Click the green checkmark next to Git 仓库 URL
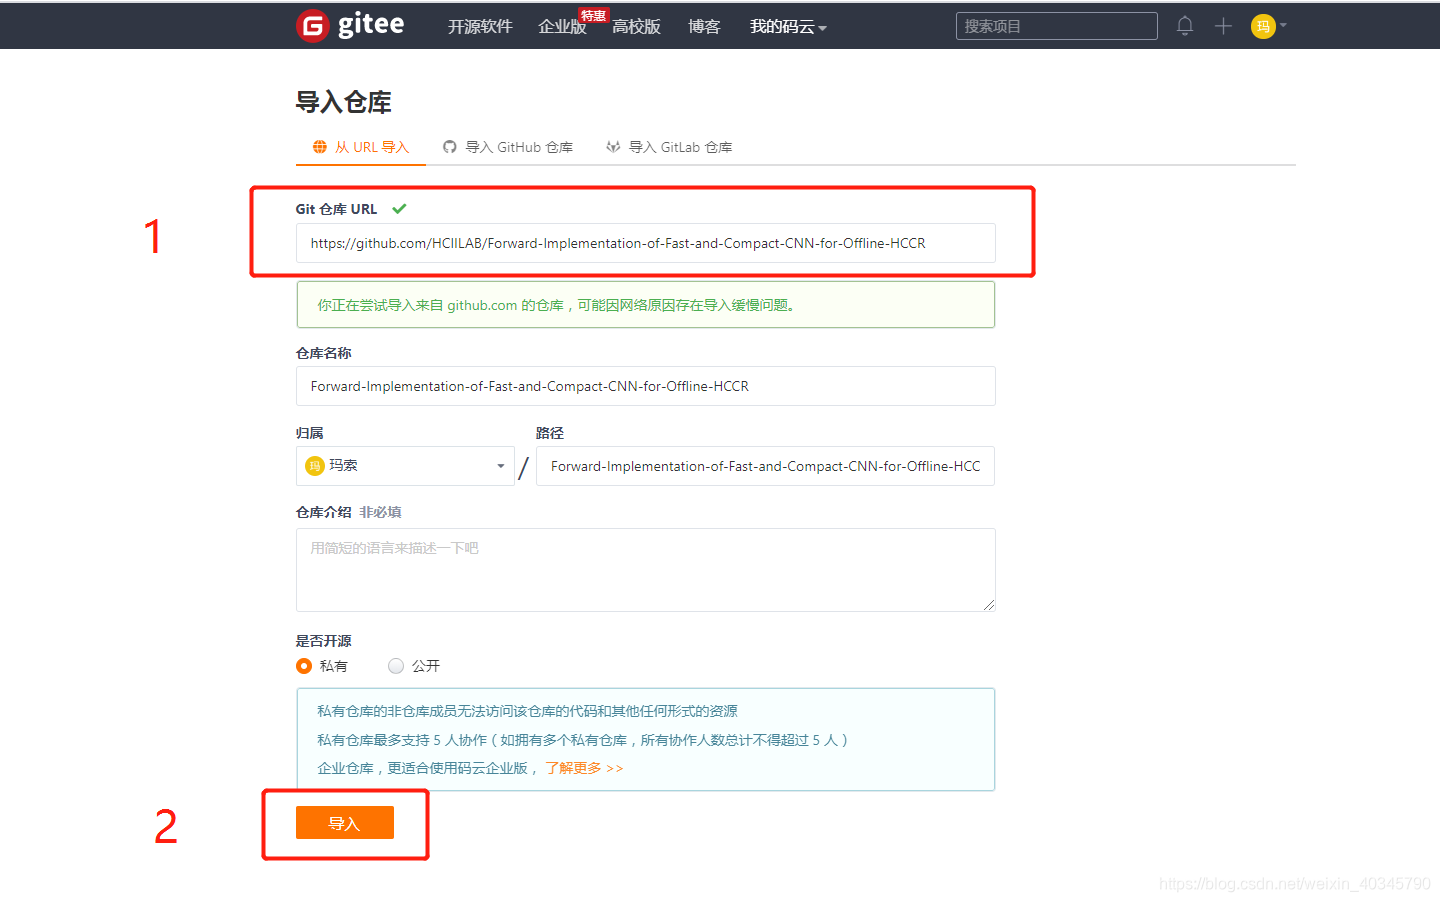Screen dimensions: 1440x902 pyautogui.click(x=399, y=209)
